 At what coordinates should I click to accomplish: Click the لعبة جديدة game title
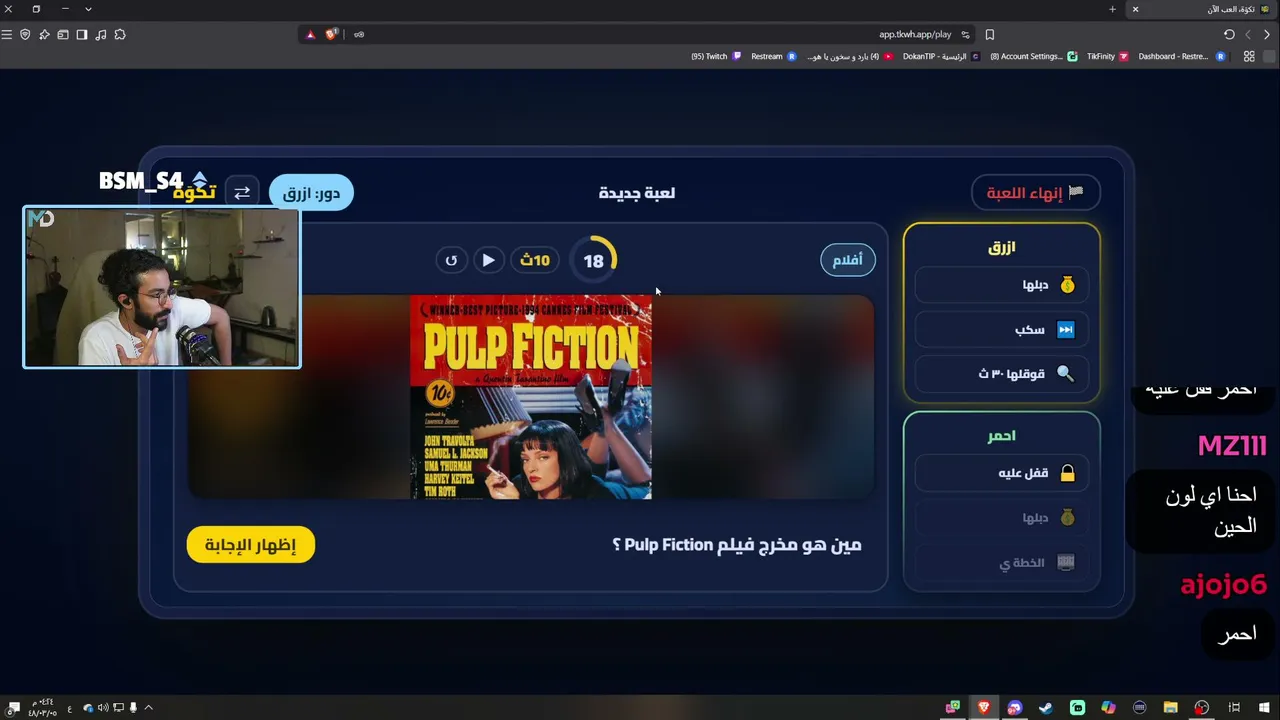point(637,193)
